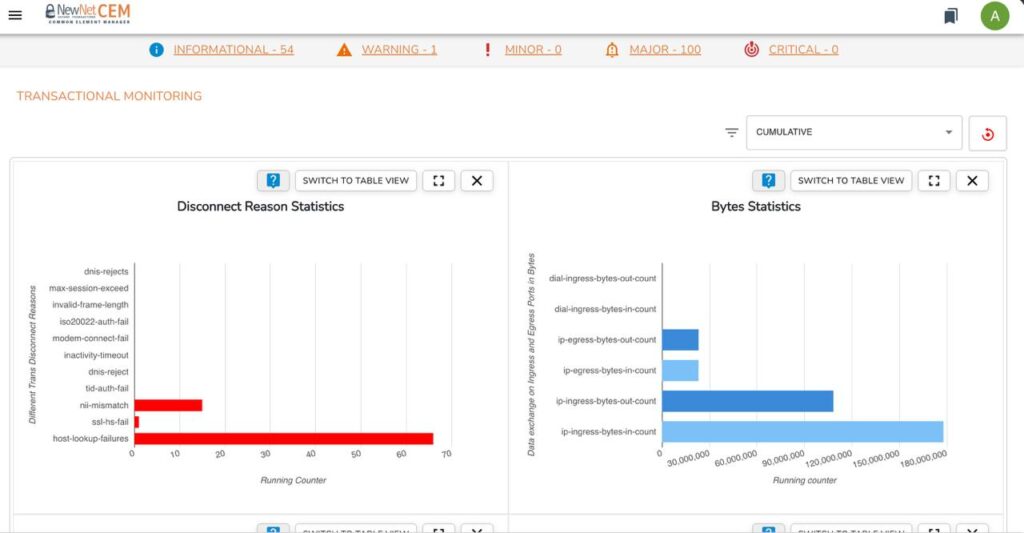Viewport: 1024px width, 533px height.
Task: Open the WARNING - 1 alarms link
Action: (399, 50)
